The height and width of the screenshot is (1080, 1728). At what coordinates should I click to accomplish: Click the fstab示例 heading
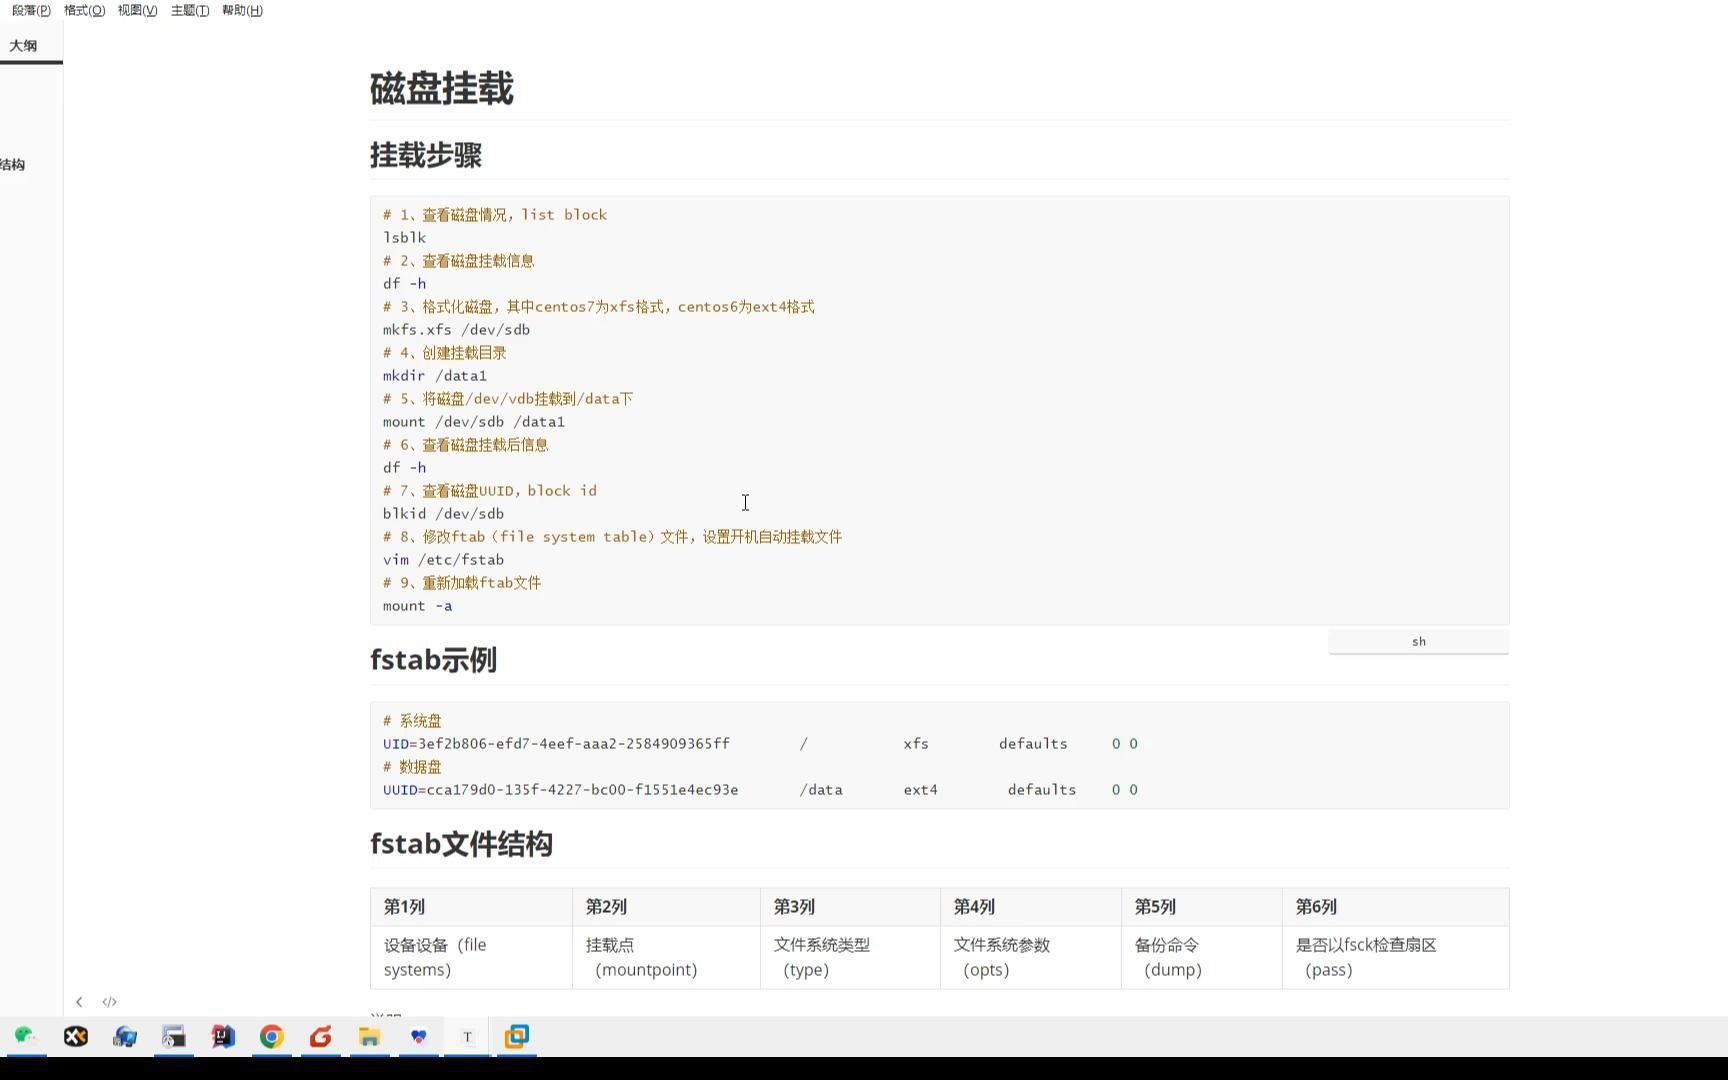pos(433,660)
